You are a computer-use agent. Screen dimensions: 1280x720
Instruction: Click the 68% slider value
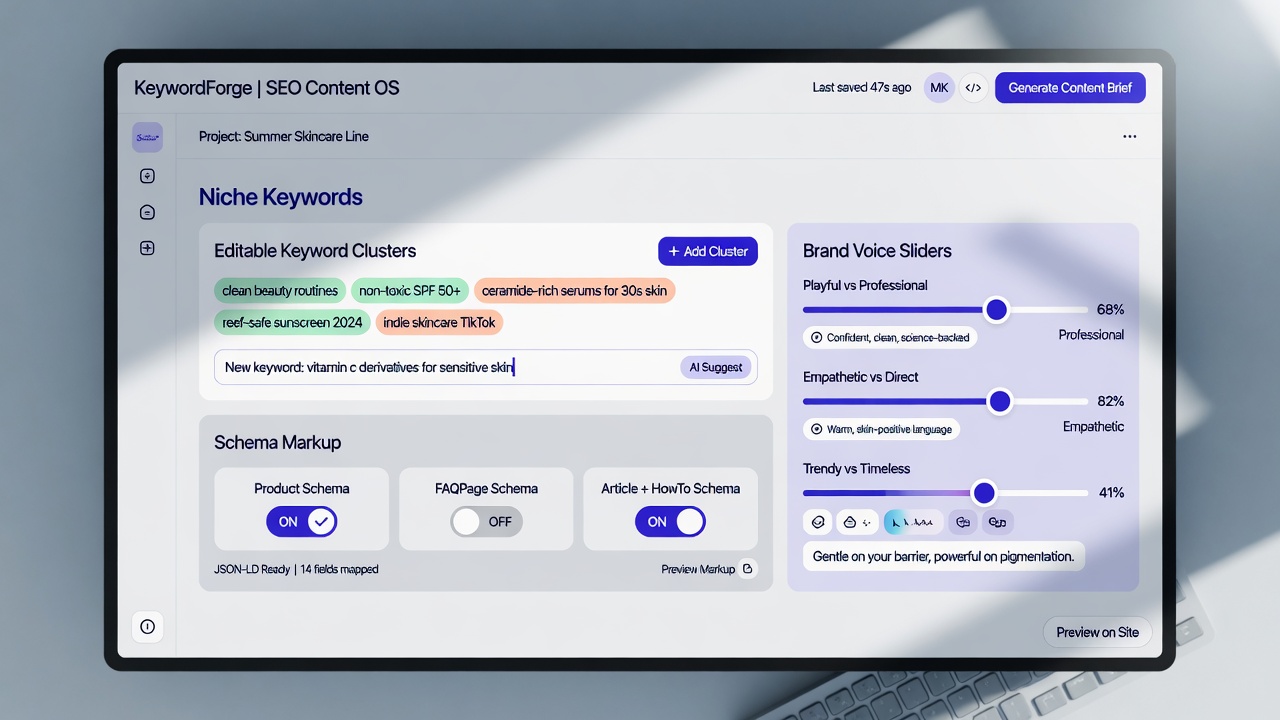[1110, 310]
